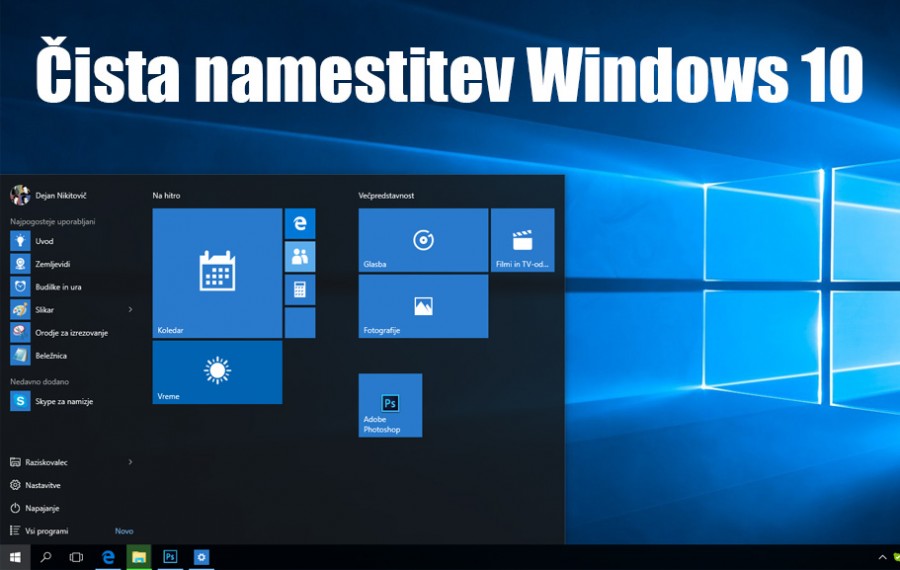
Task: Show hidden system tray icons chevron
Action: pos(882,557)
